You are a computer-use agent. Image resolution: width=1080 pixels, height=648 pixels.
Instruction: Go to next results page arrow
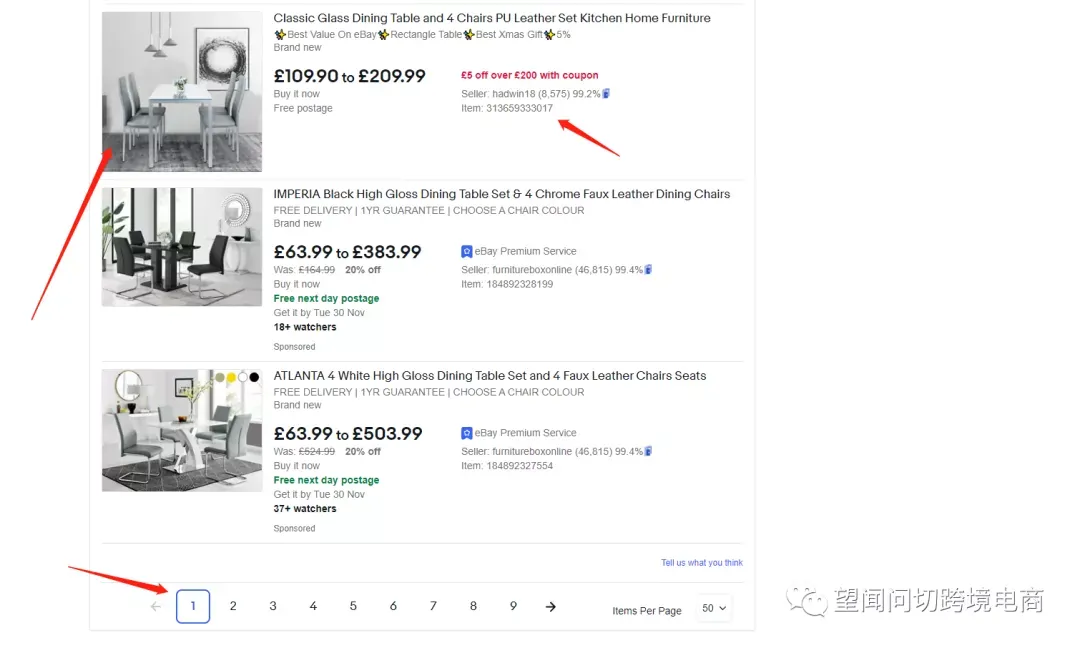click(550, 607)
